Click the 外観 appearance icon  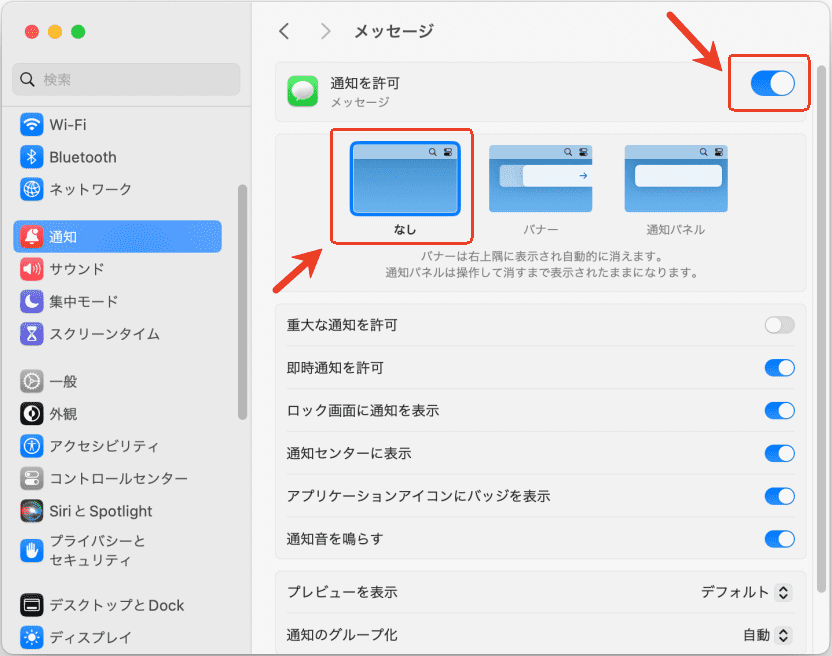pyautogui.click(x=32, y=414)
